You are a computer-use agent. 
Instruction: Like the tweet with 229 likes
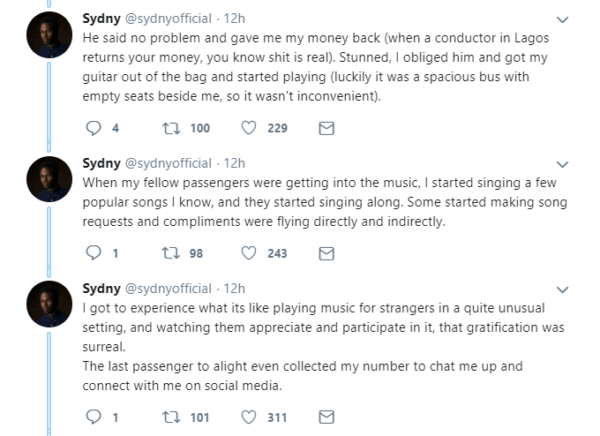tap(249, 128)
